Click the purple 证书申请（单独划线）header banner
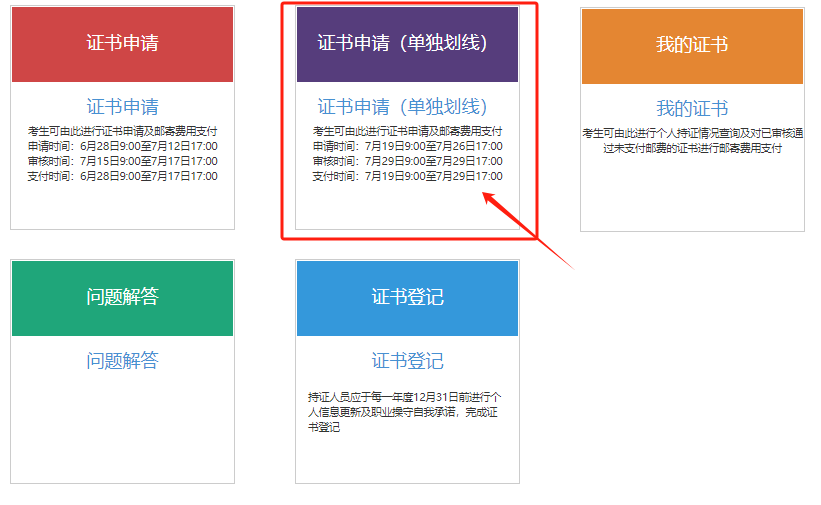The height and width of the screenshot is (505, 821). (x=407, y=44)
